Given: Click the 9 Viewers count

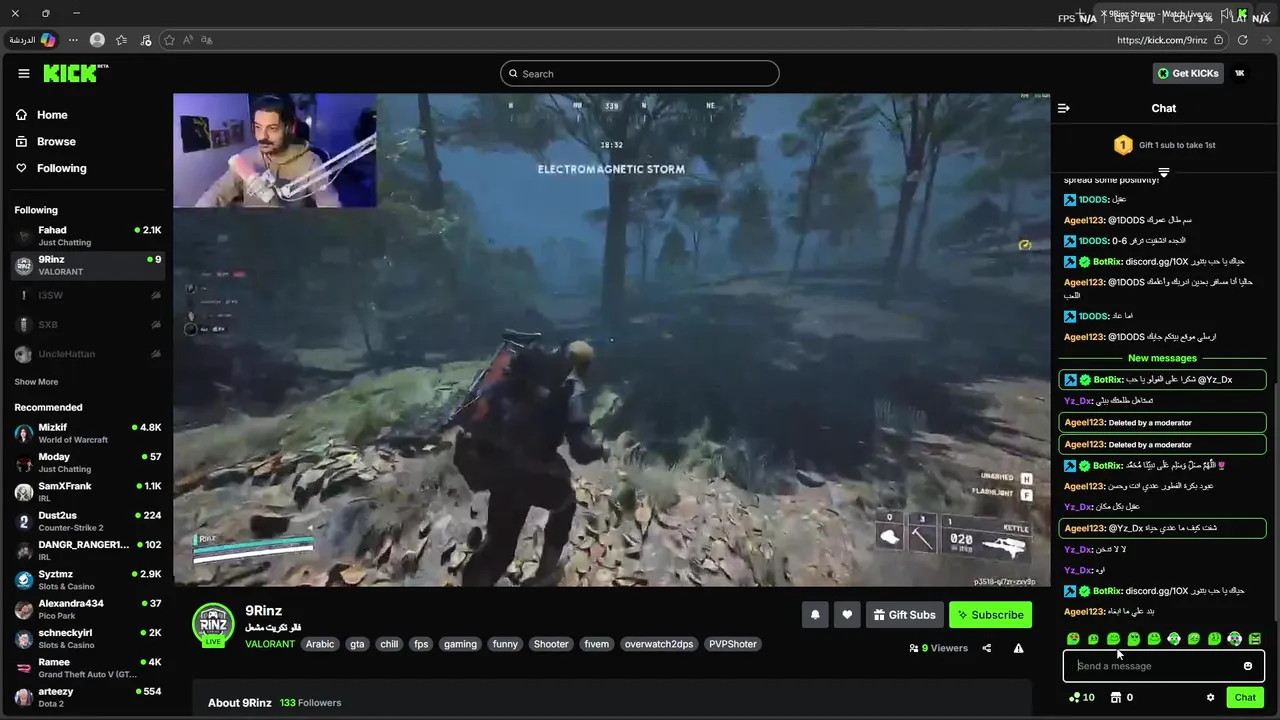Looking at the screenshot, I should [x=938, y=648].
